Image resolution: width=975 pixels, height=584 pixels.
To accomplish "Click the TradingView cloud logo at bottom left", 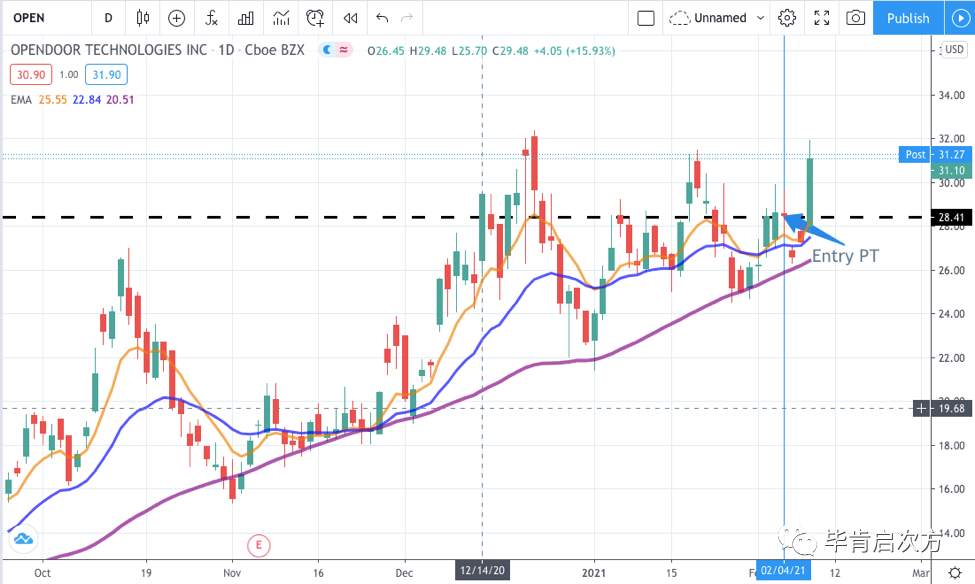I will (x=23, y=539).
